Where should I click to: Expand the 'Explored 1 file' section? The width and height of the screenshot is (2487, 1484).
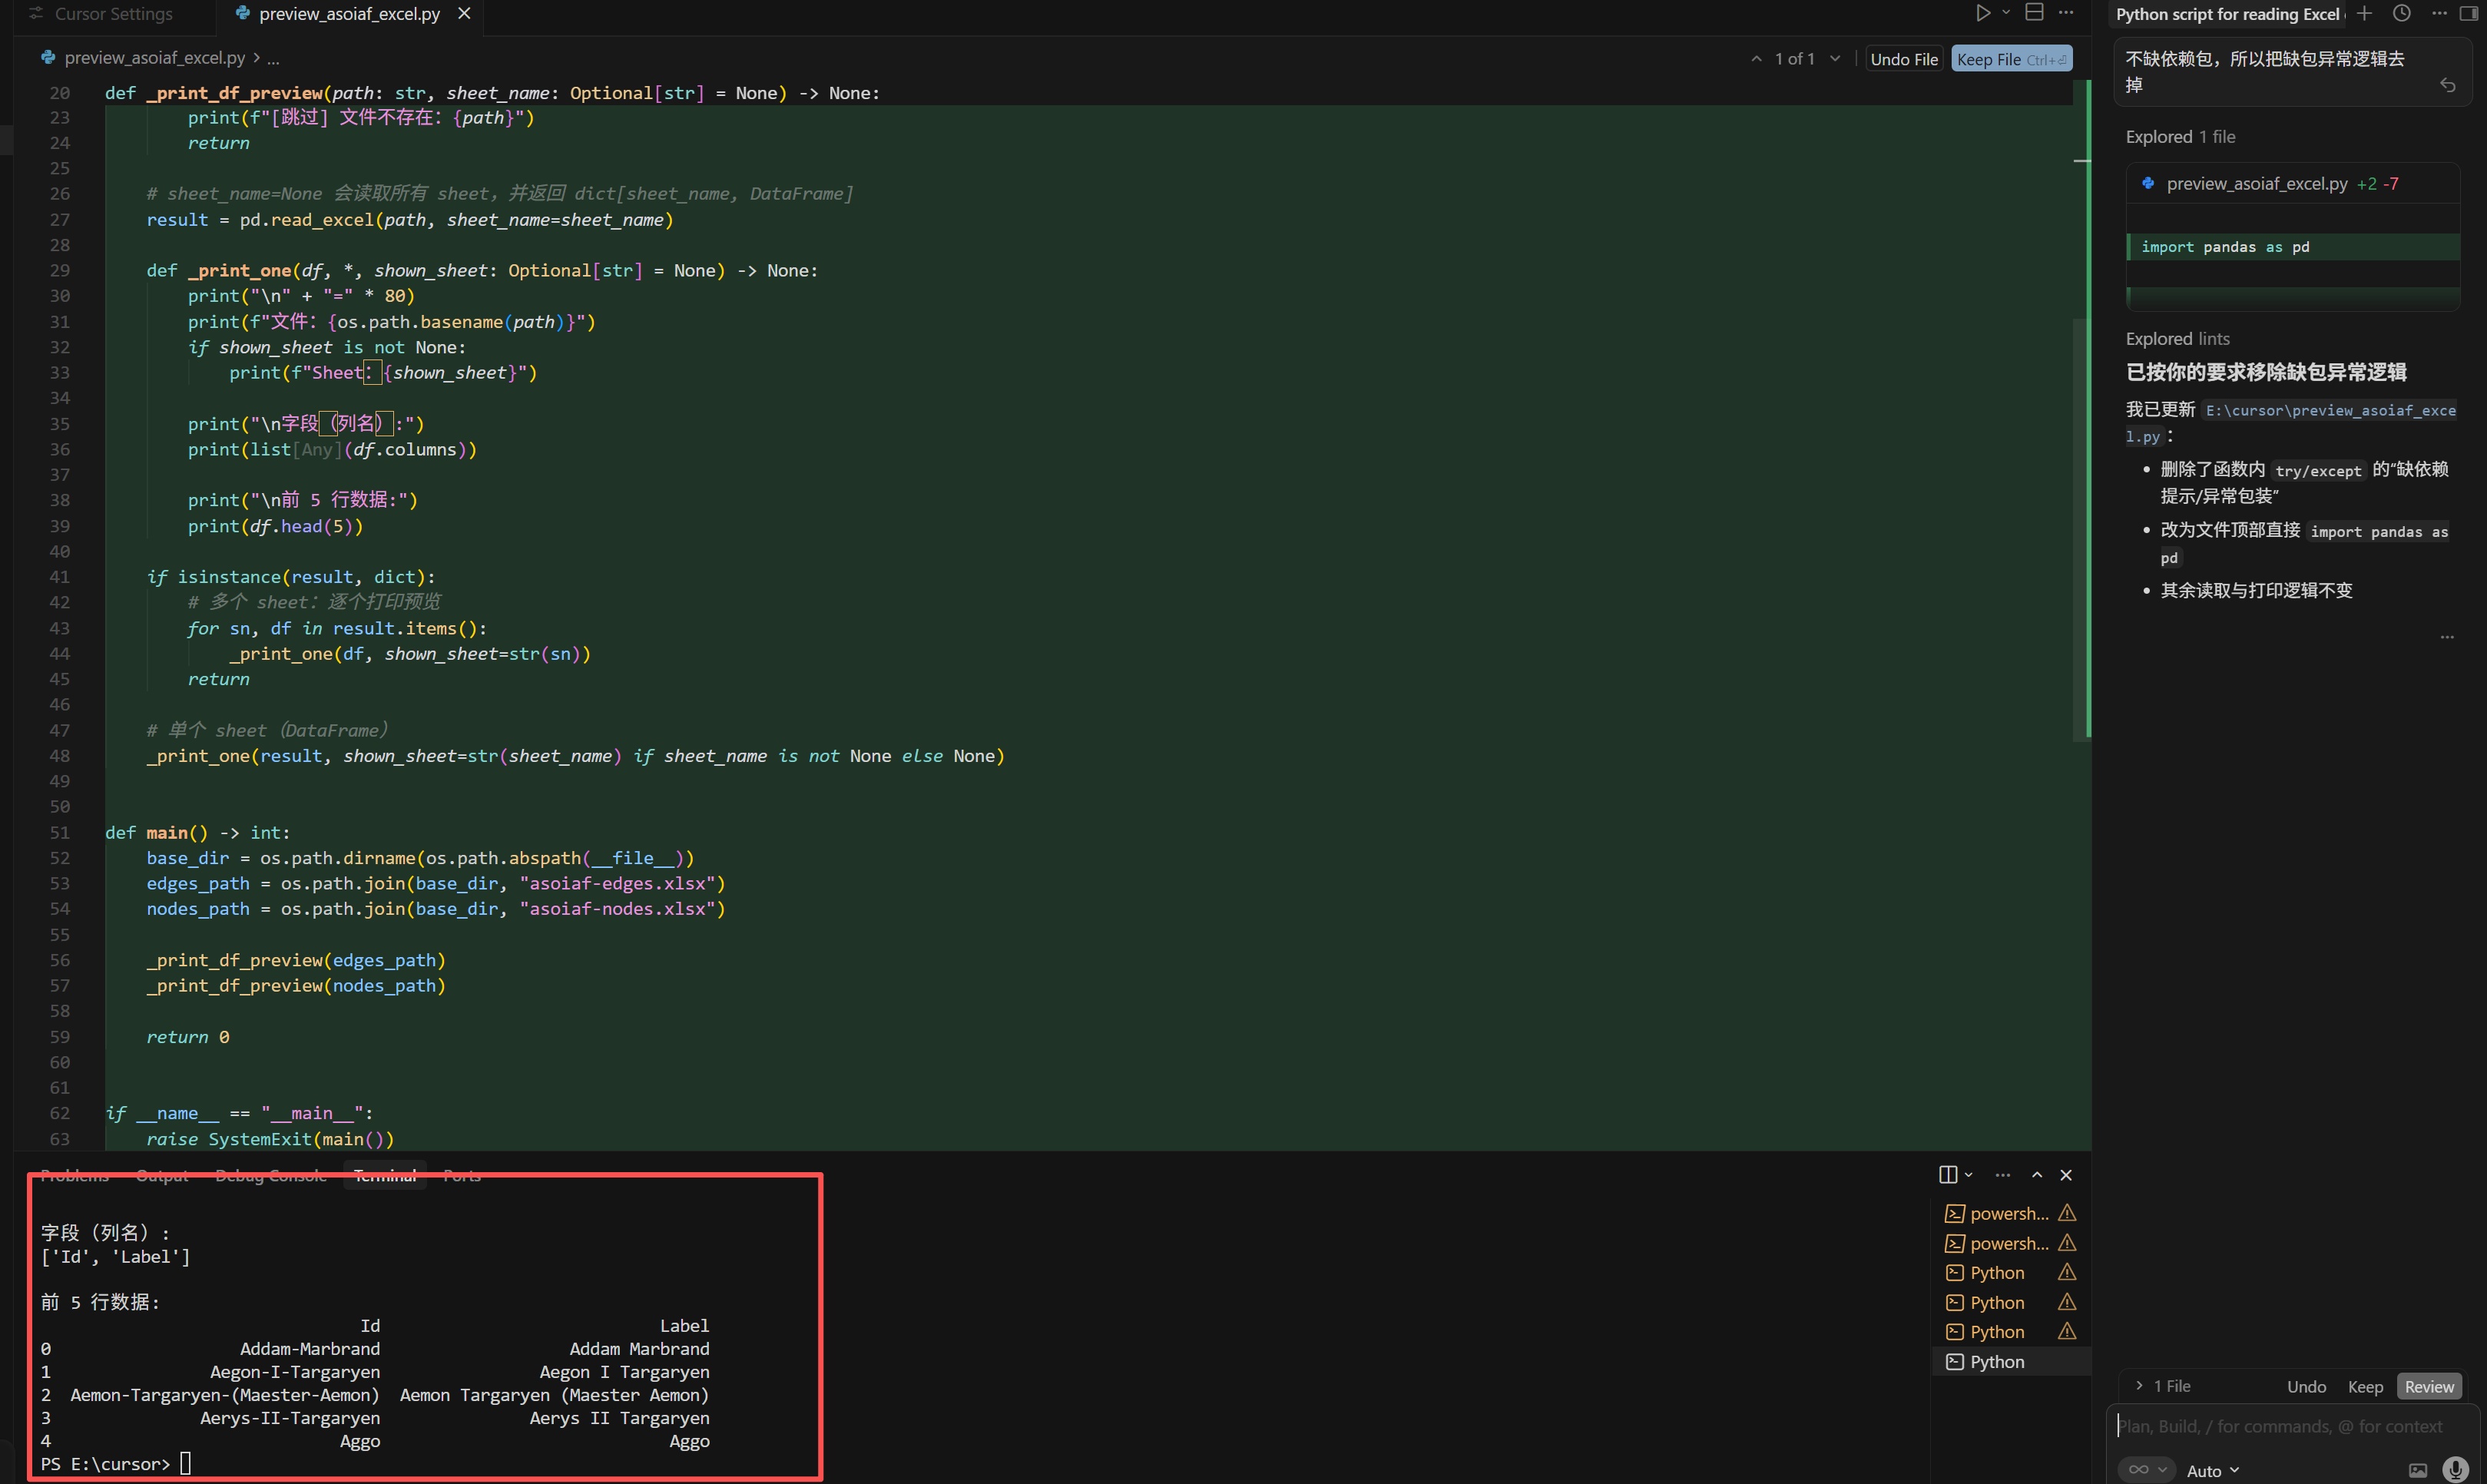(2180, 137)
